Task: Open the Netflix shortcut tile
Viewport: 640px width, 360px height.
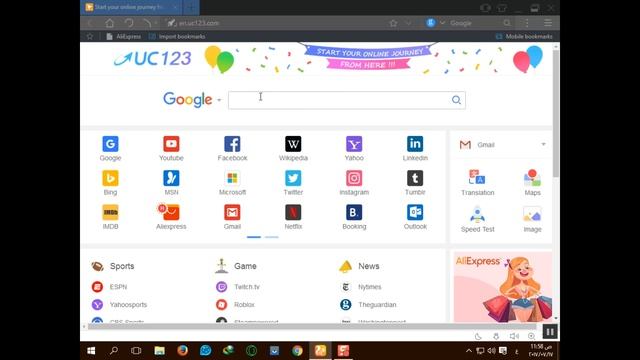Action: pyautogui.click(x=293, y=217)
